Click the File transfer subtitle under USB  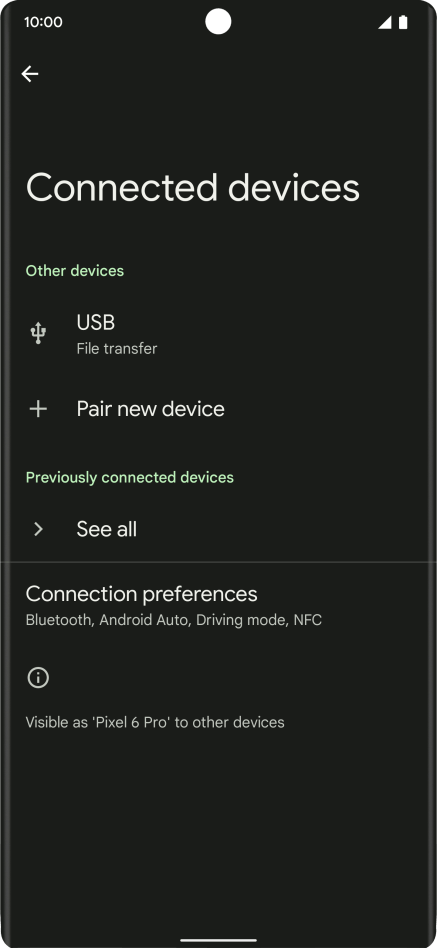click(117, 349)
